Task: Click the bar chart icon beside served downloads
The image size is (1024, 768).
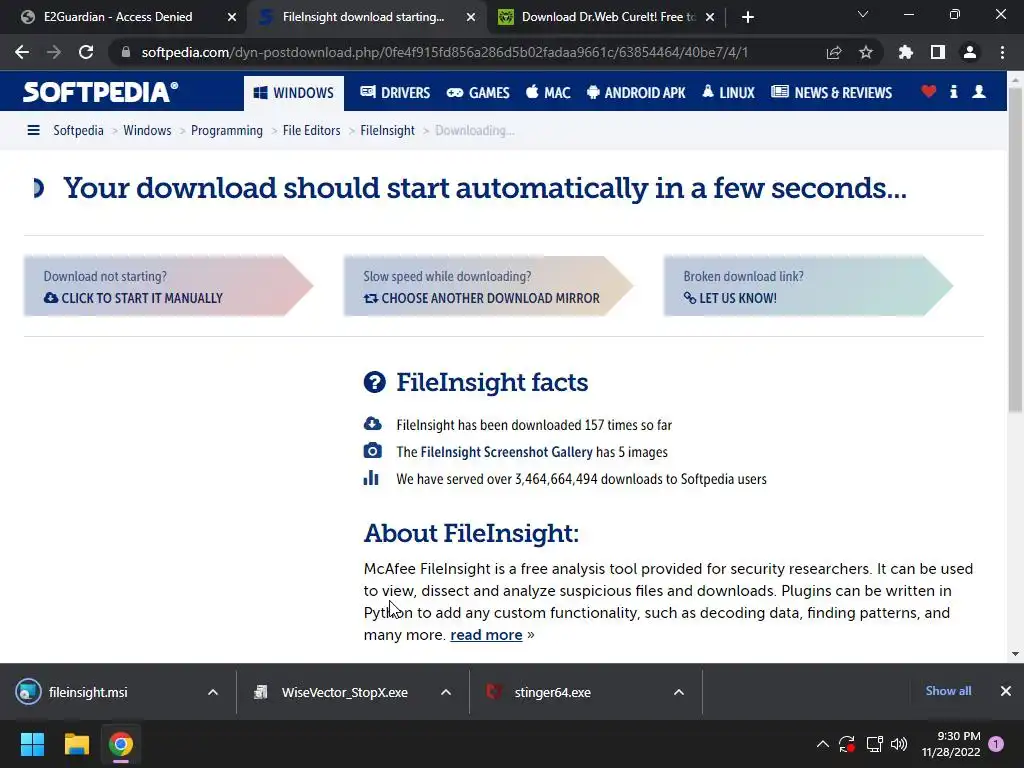Action: pos(371,478)
